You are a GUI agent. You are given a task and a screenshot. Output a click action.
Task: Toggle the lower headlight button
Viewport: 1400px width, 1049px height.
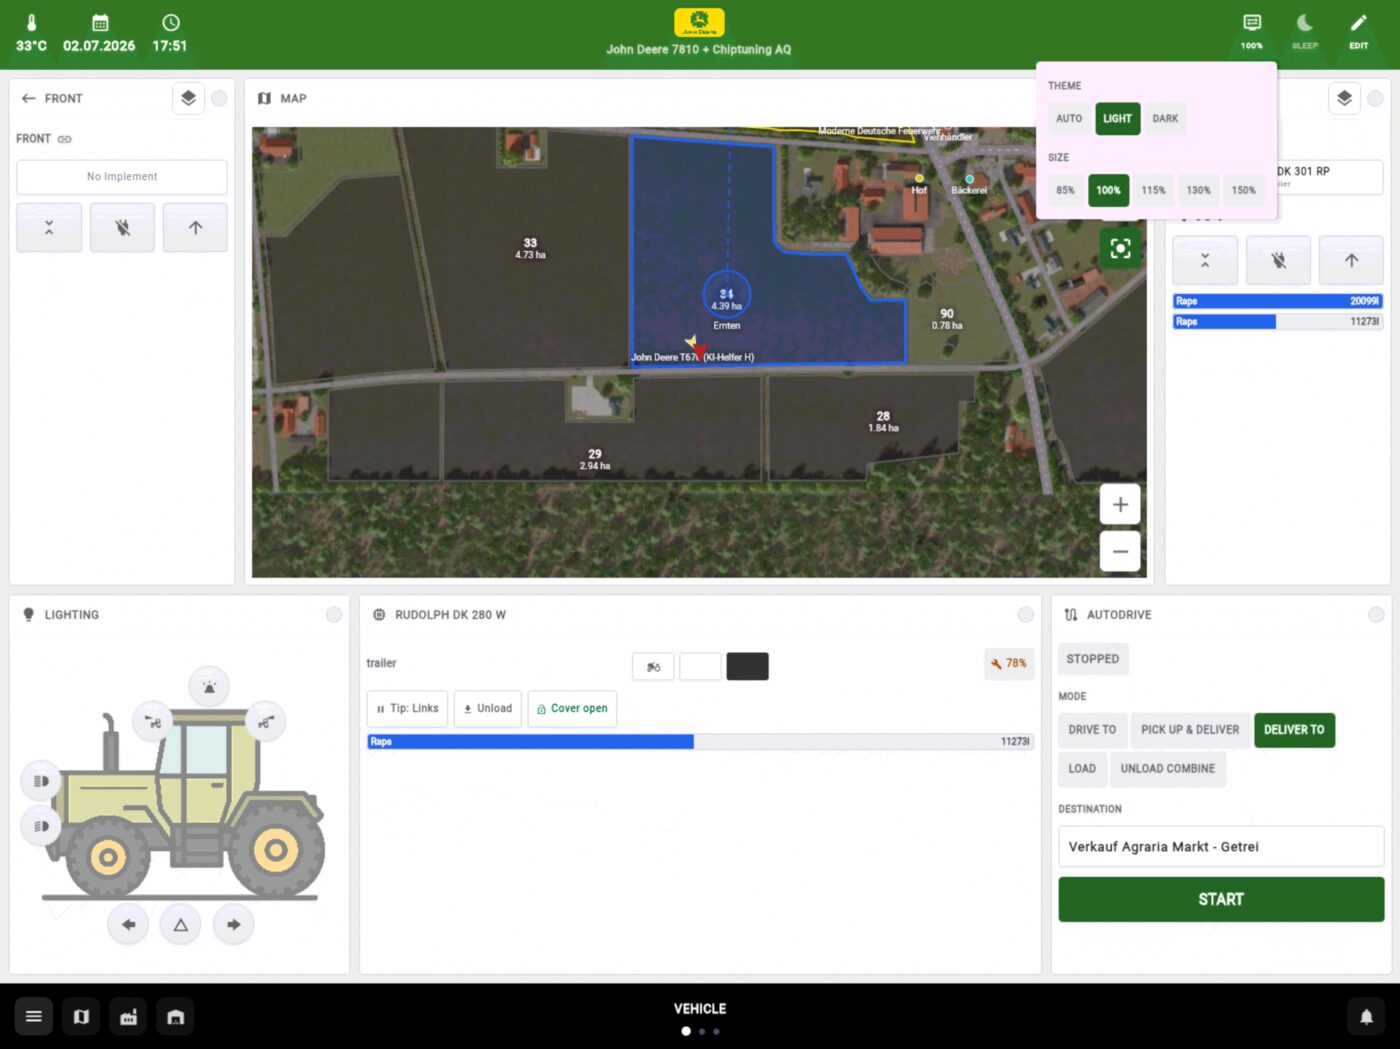click(41, 826)
